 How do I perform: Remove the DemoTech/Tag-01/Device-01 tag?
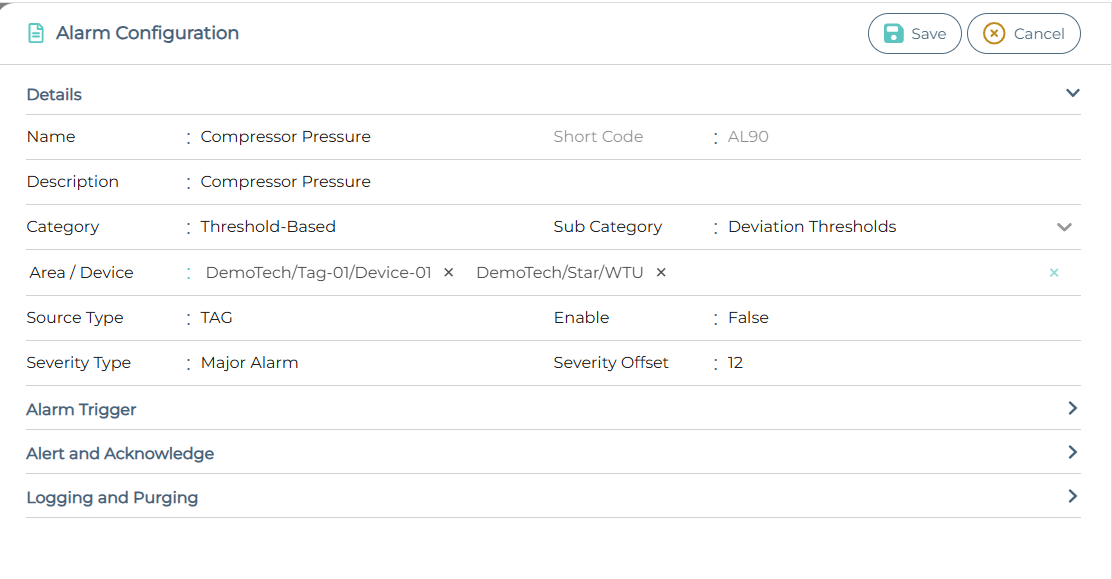click(x=449, y=272)
